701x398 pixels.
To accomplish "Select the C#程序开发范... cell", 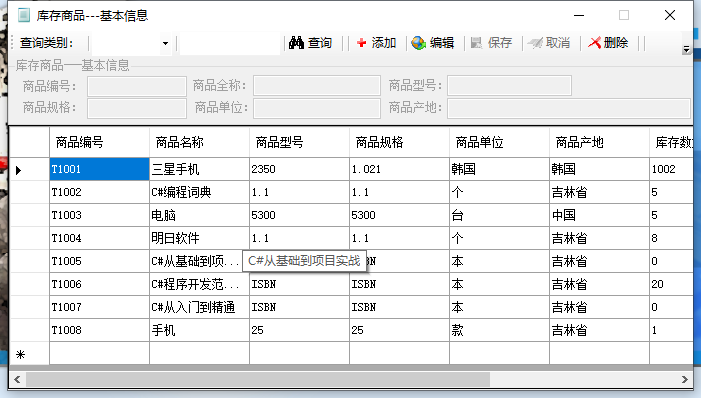I will click(199, 284).
